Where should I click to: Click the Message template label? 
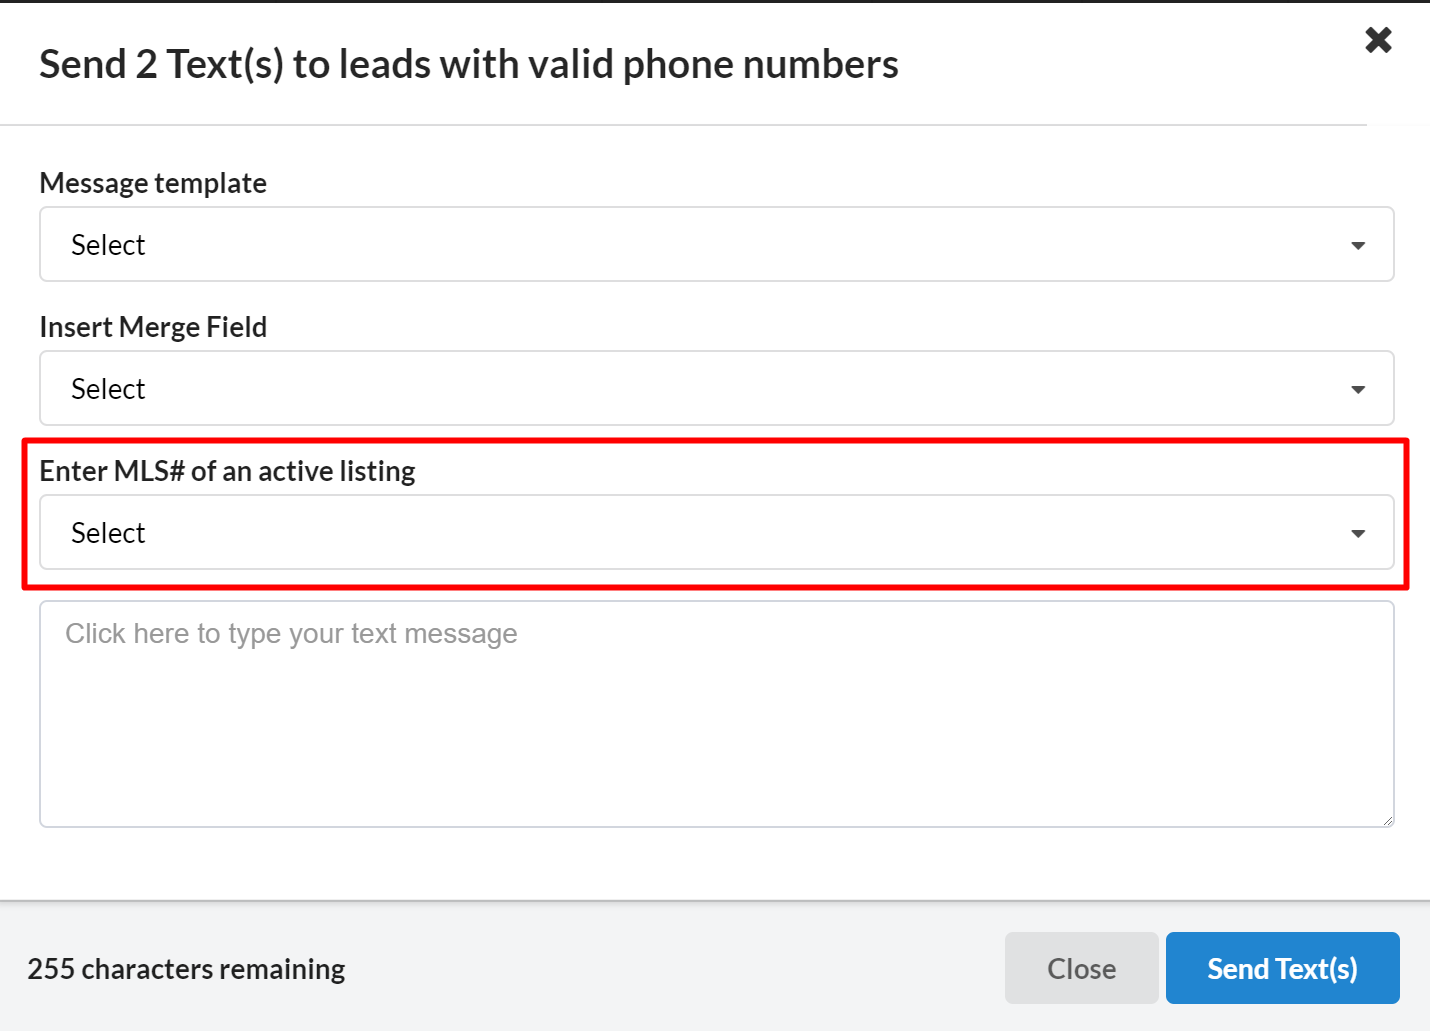pos(153,183)
